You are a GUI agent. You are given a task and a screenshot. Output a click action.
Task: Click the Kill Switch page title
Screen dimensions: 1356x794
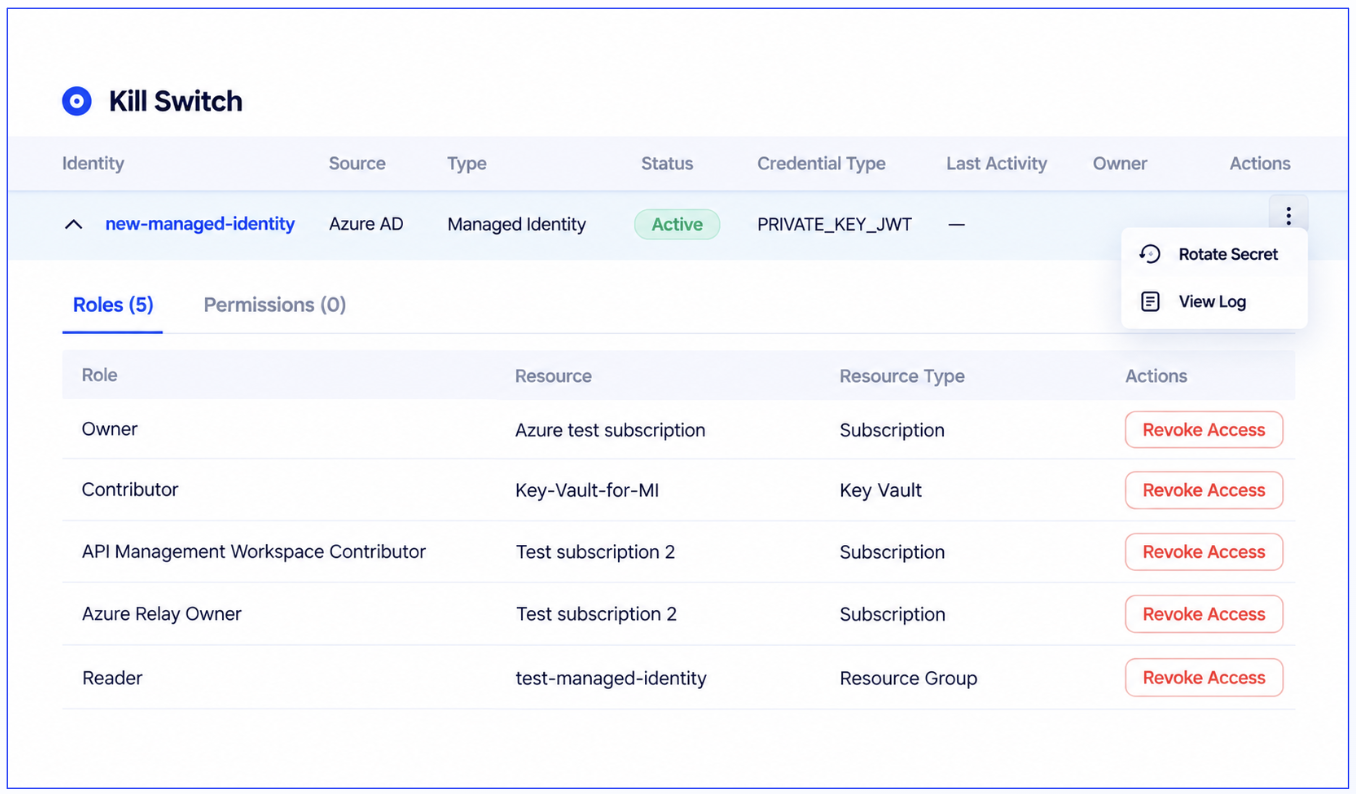tap(175, 101)
